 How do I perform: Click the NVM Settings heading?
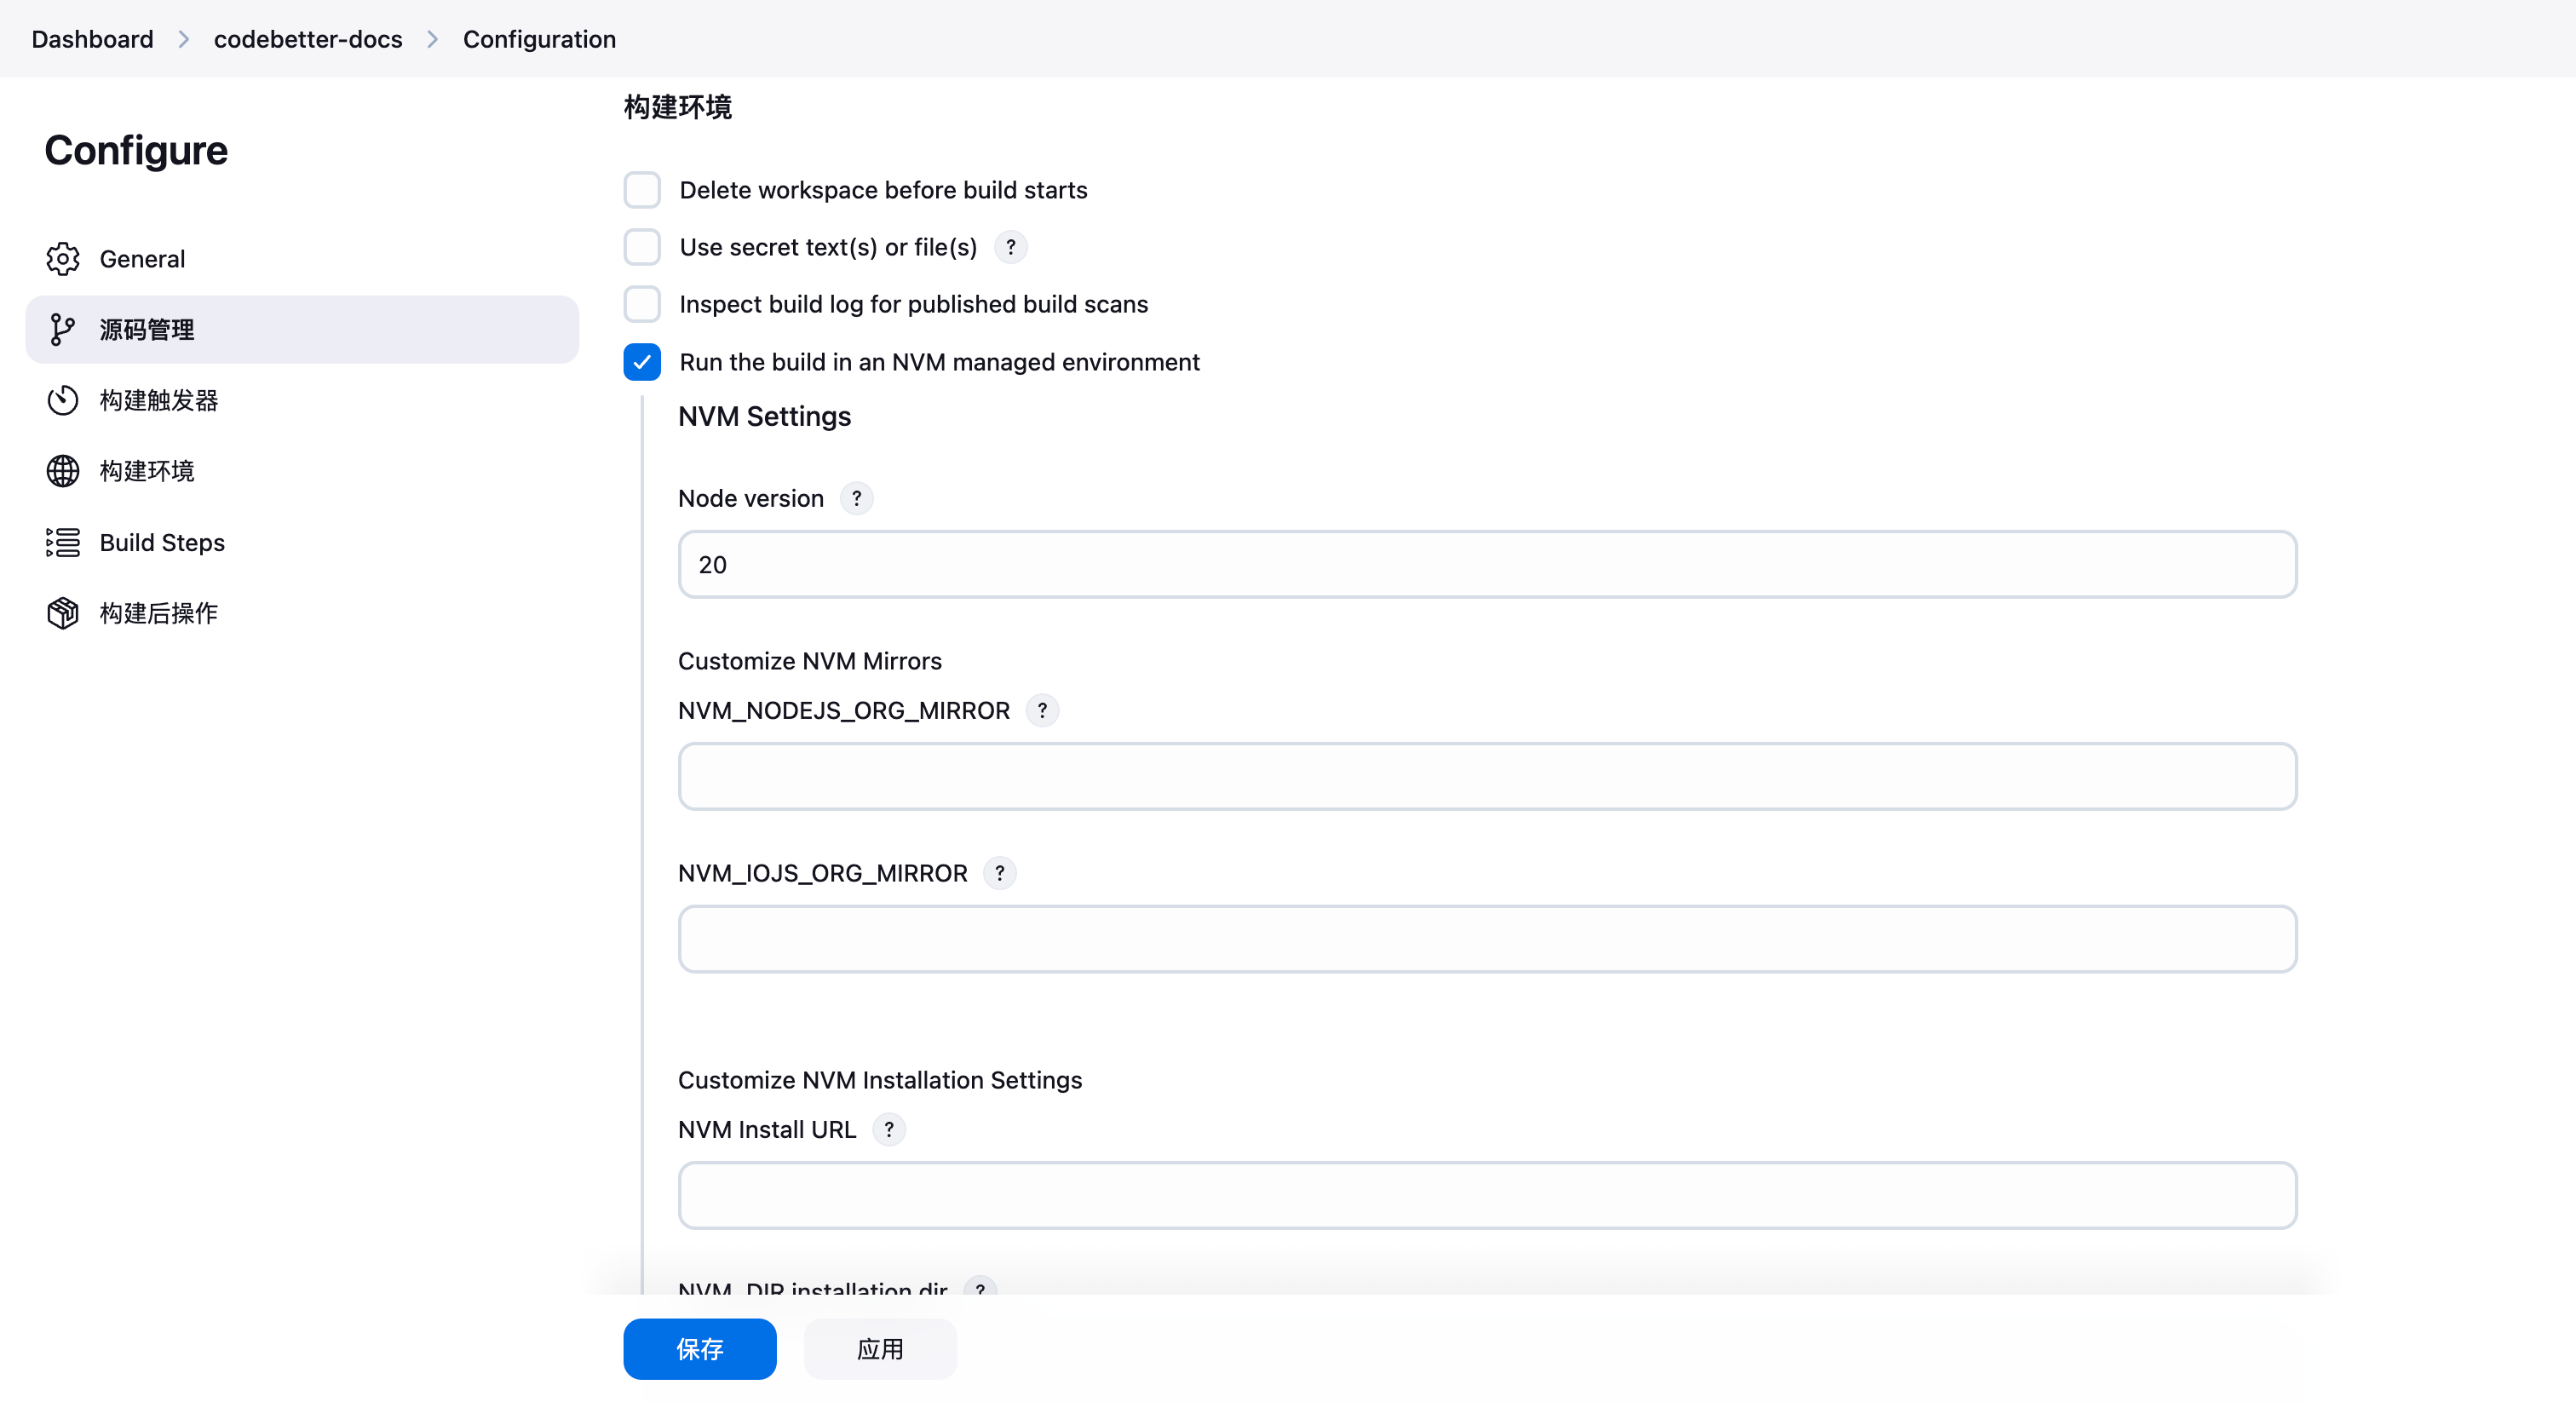coord(764,416)
